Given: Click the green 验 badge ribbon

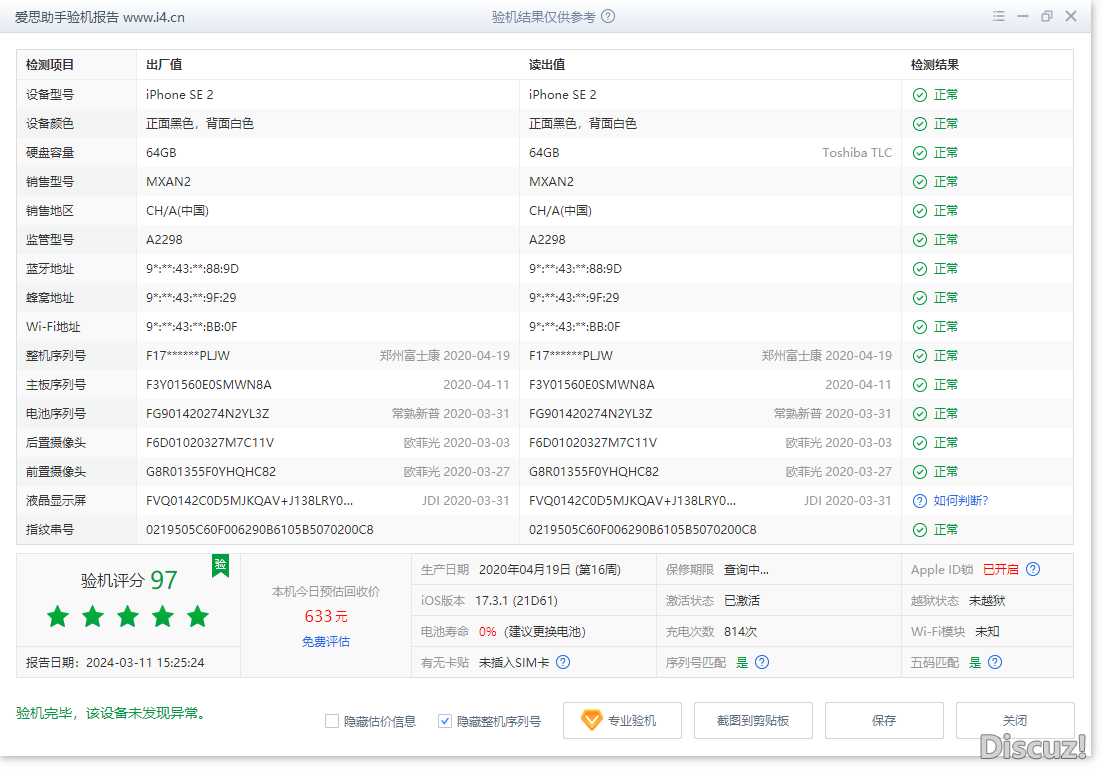Looking at the screenshot, I should [220, 566].
